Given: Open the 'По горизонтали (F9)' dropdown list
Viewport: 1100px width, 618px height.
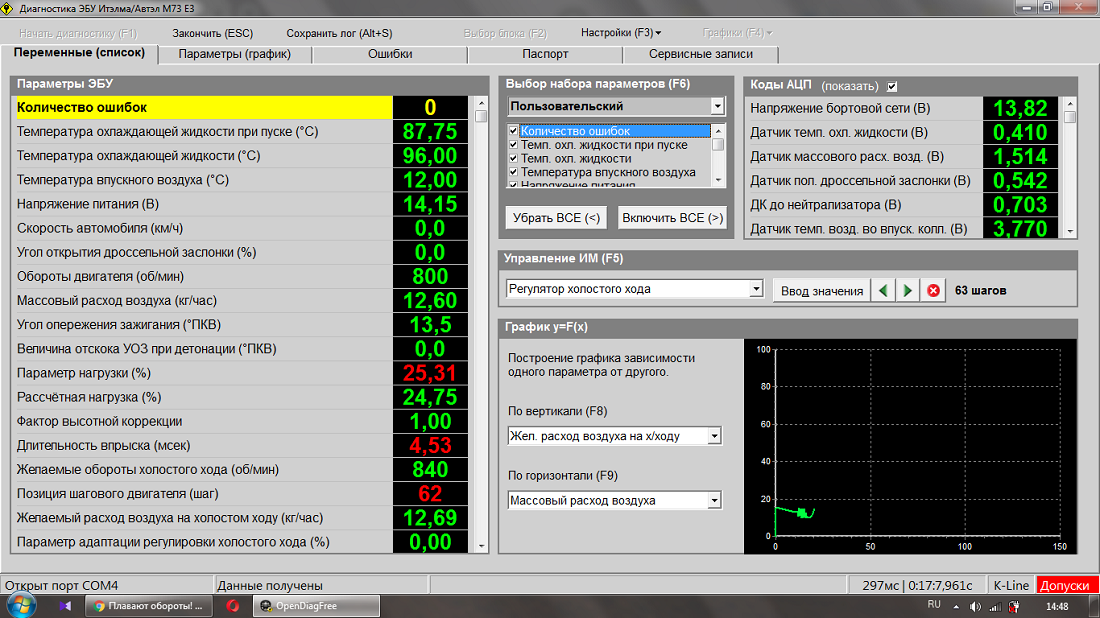Looking at the screenshot, I should tap(714, 500).
